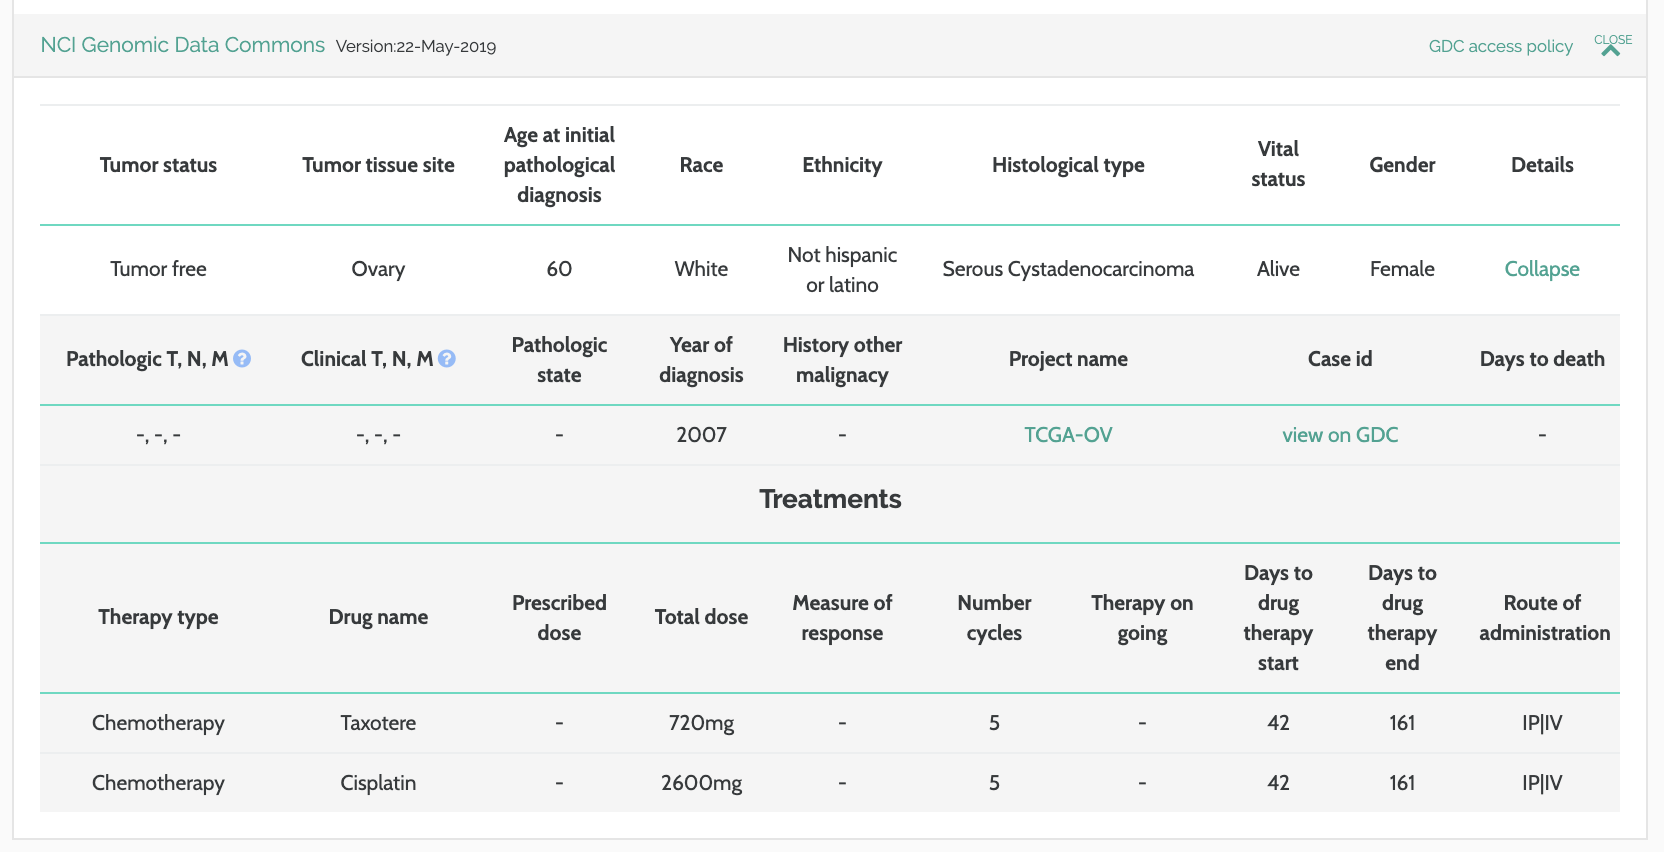Select number cycles 5 in Taxotere row
Screen dimensions: 1664x852
[x=994, y=723]
